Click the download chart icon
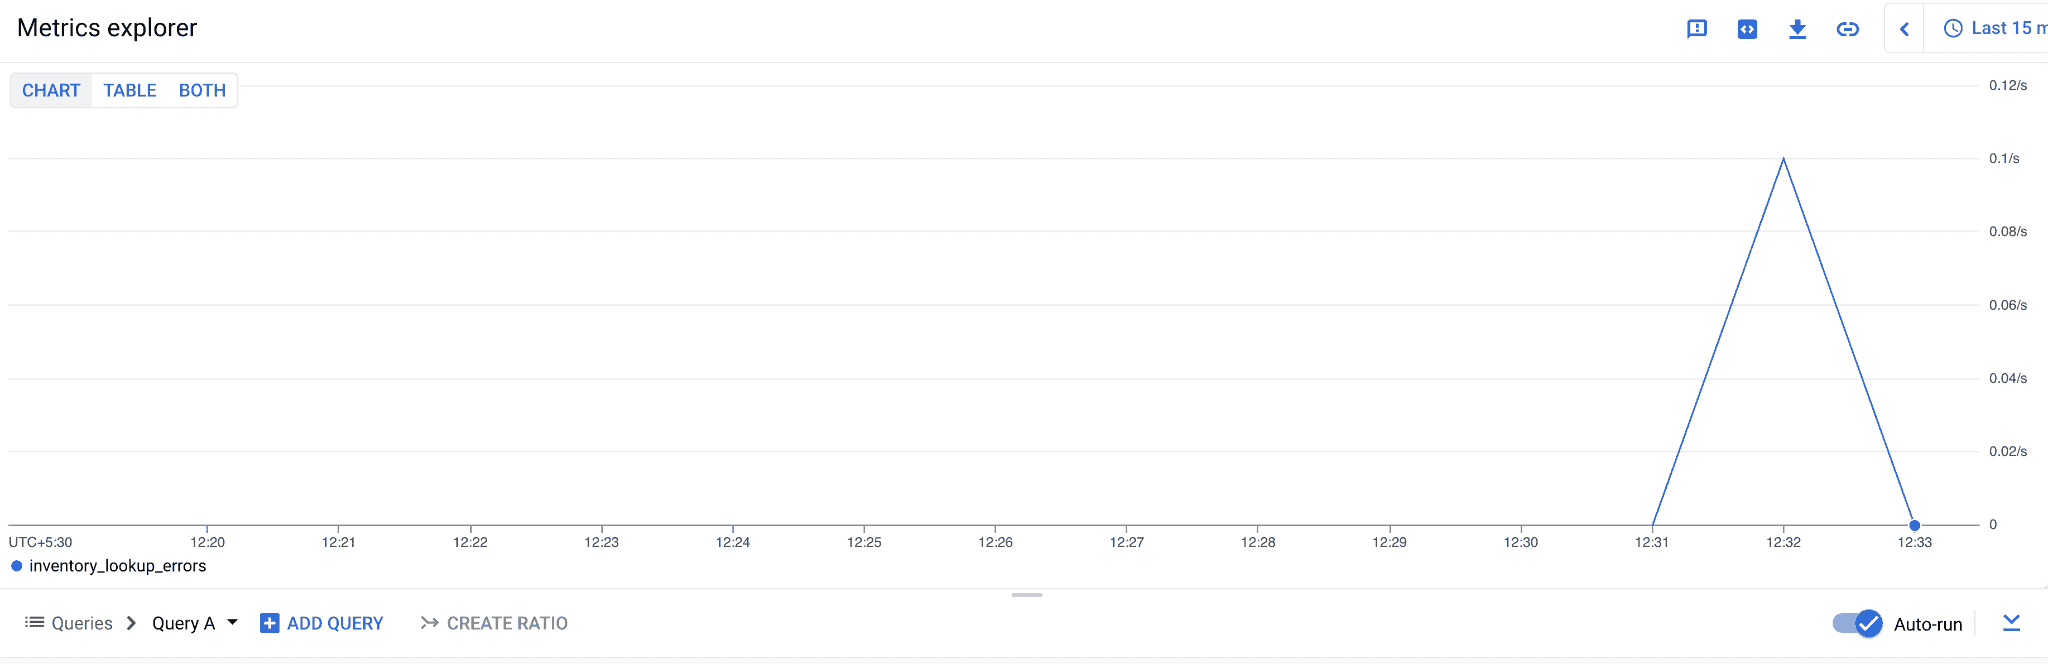Viewport: 2048px width, 664px height. (1797, 29)
